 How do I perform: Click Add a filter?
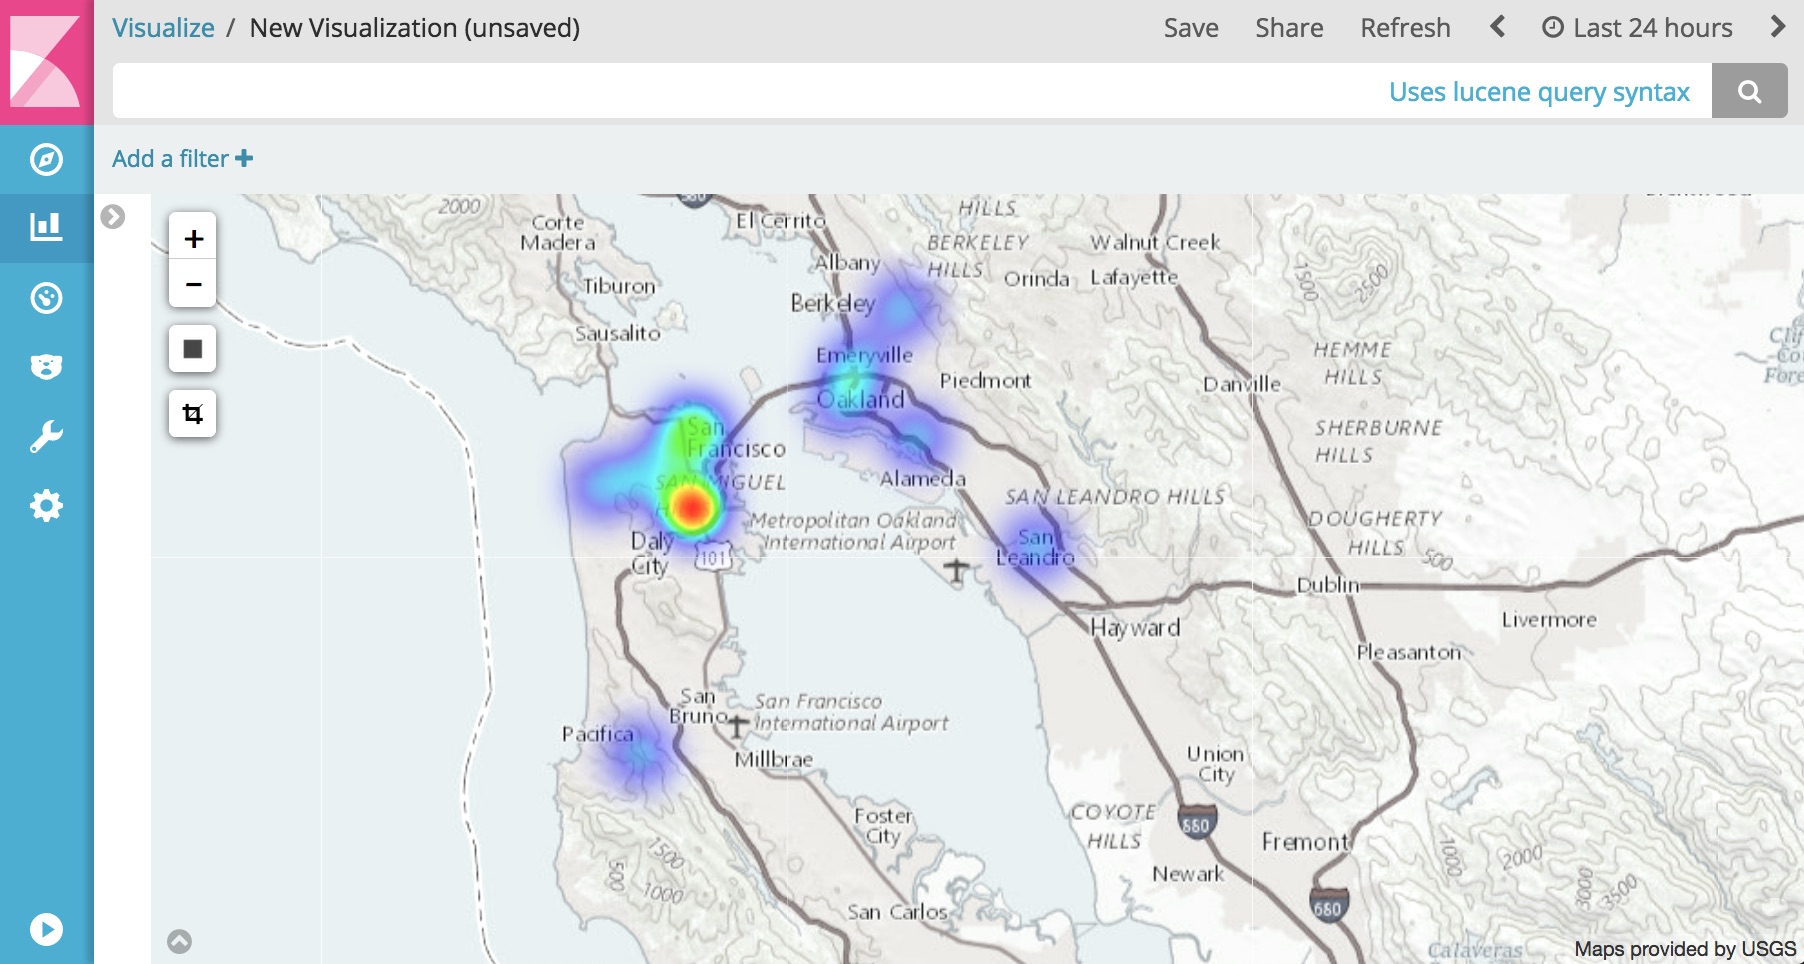(x=181, y=158)
